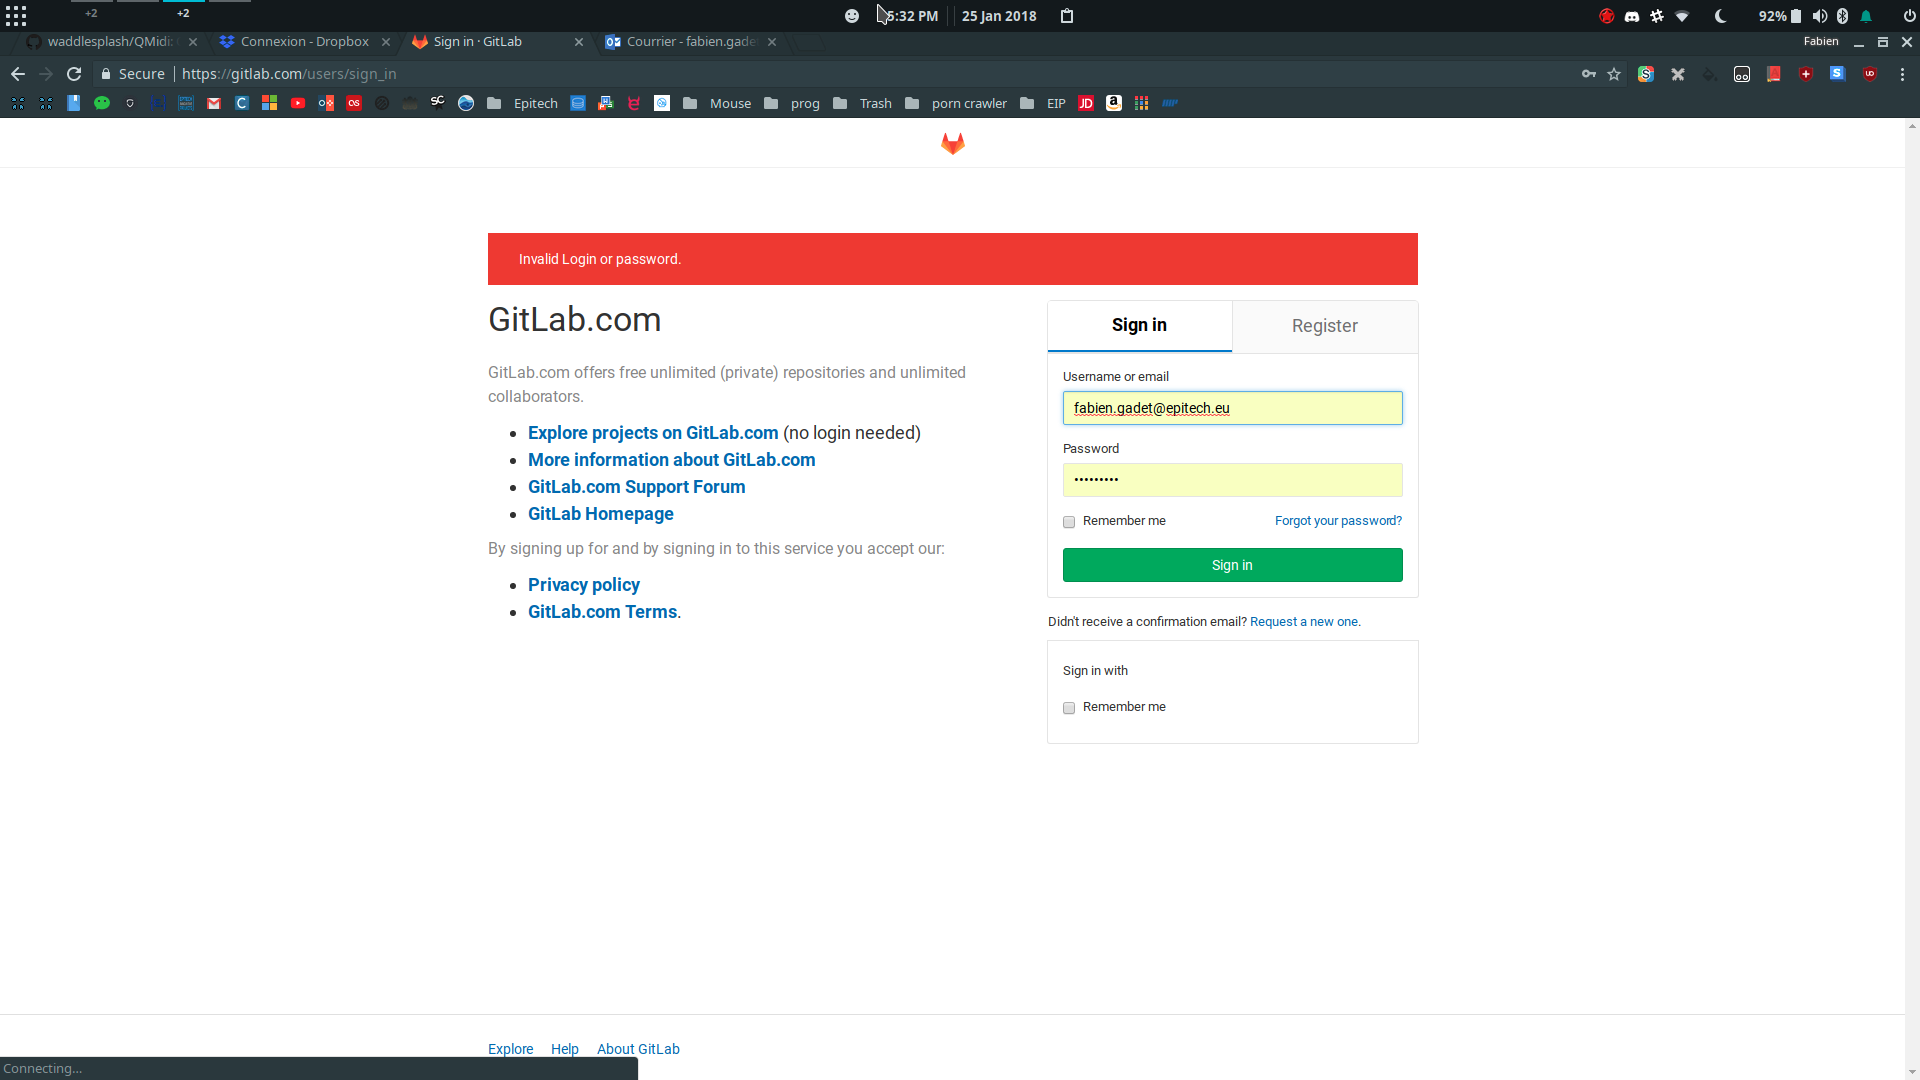
Task: Bookmark this page with the star icon
Action: (x=1614, y=74)
